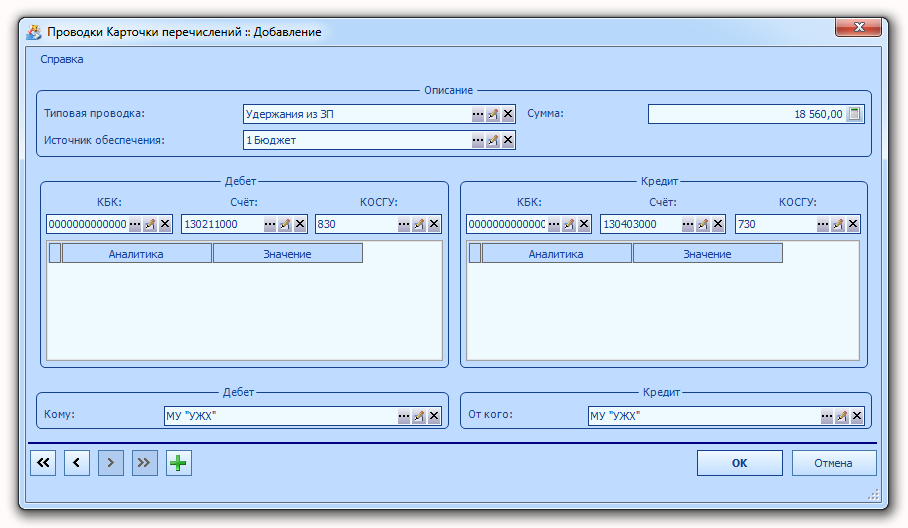Close the Проводки Карточки перечислений window
Viewport: 908px width, 528px height.
(859, 27)
